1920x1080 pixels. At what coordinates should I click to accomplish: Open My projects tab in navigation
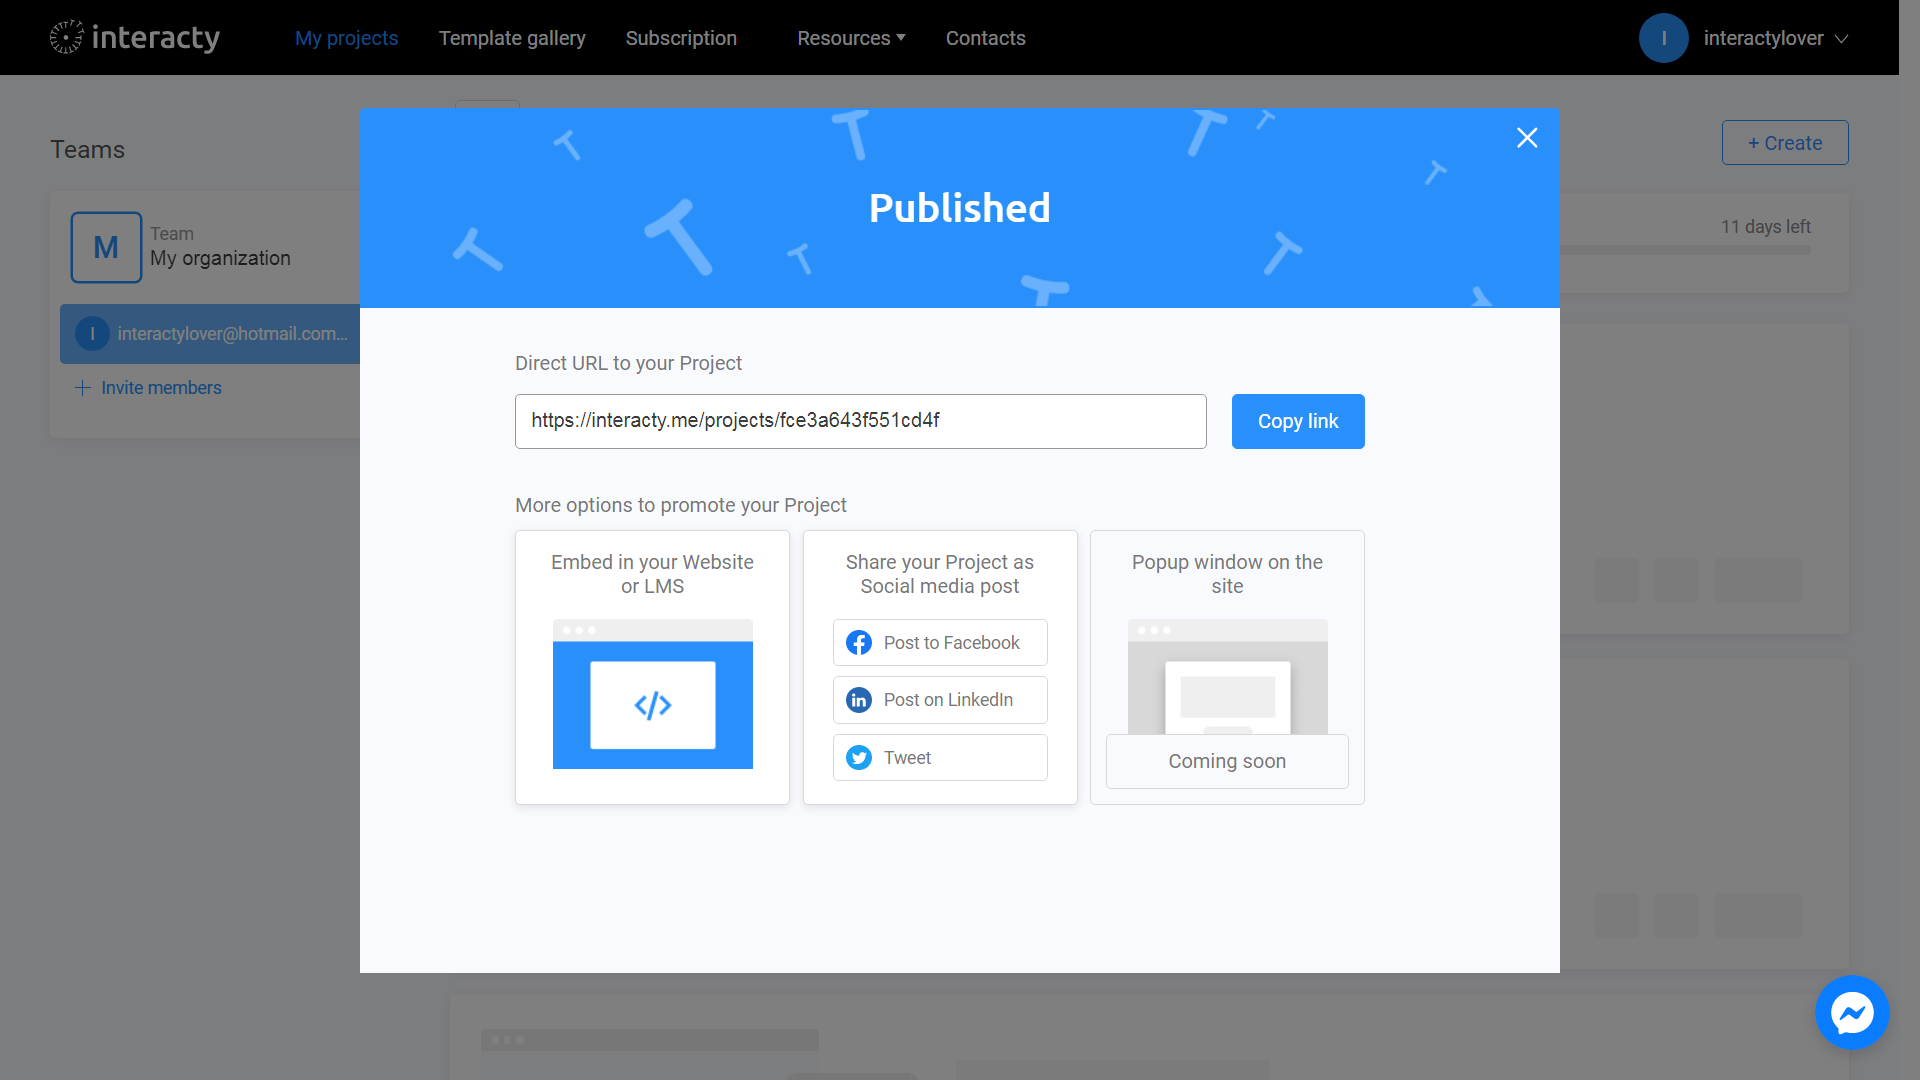click(x=347, y=37)
